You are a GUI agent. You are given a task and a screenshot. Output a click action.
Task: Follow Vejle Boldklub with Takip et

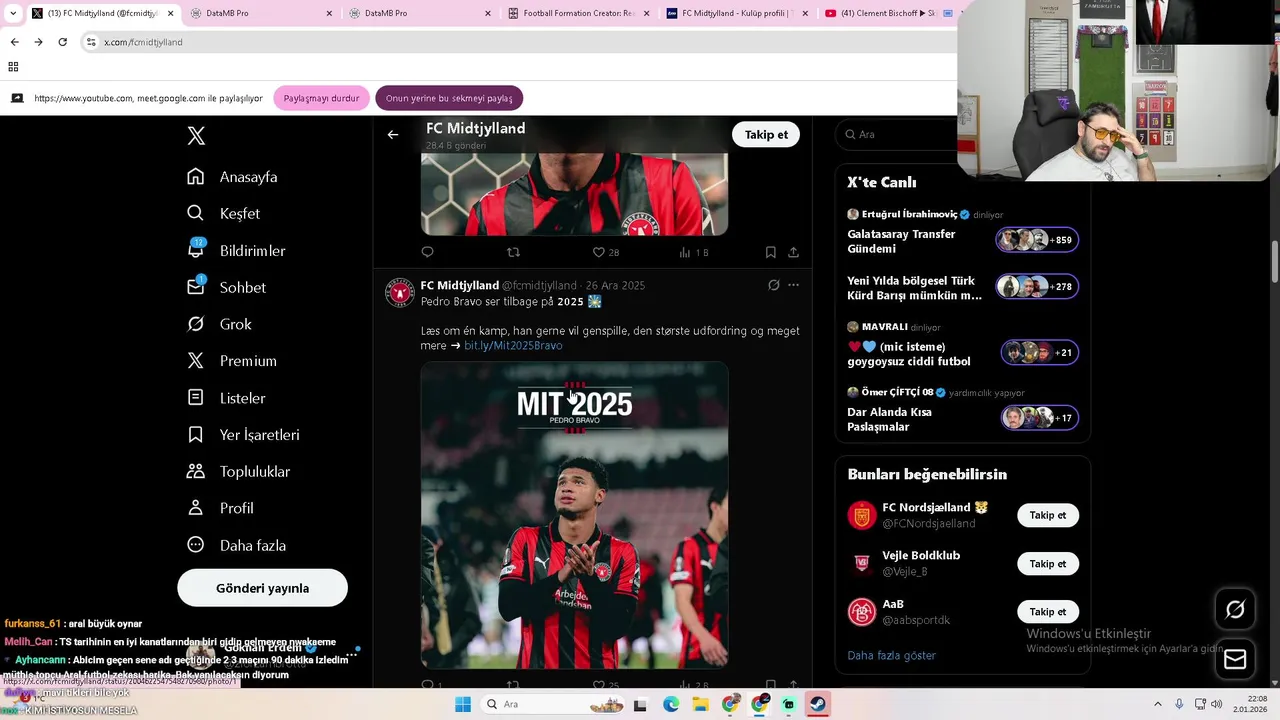coord(1048,563)
